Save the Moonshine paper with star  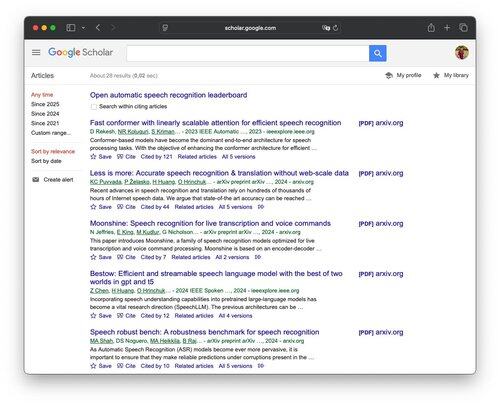tap(101, 257)
